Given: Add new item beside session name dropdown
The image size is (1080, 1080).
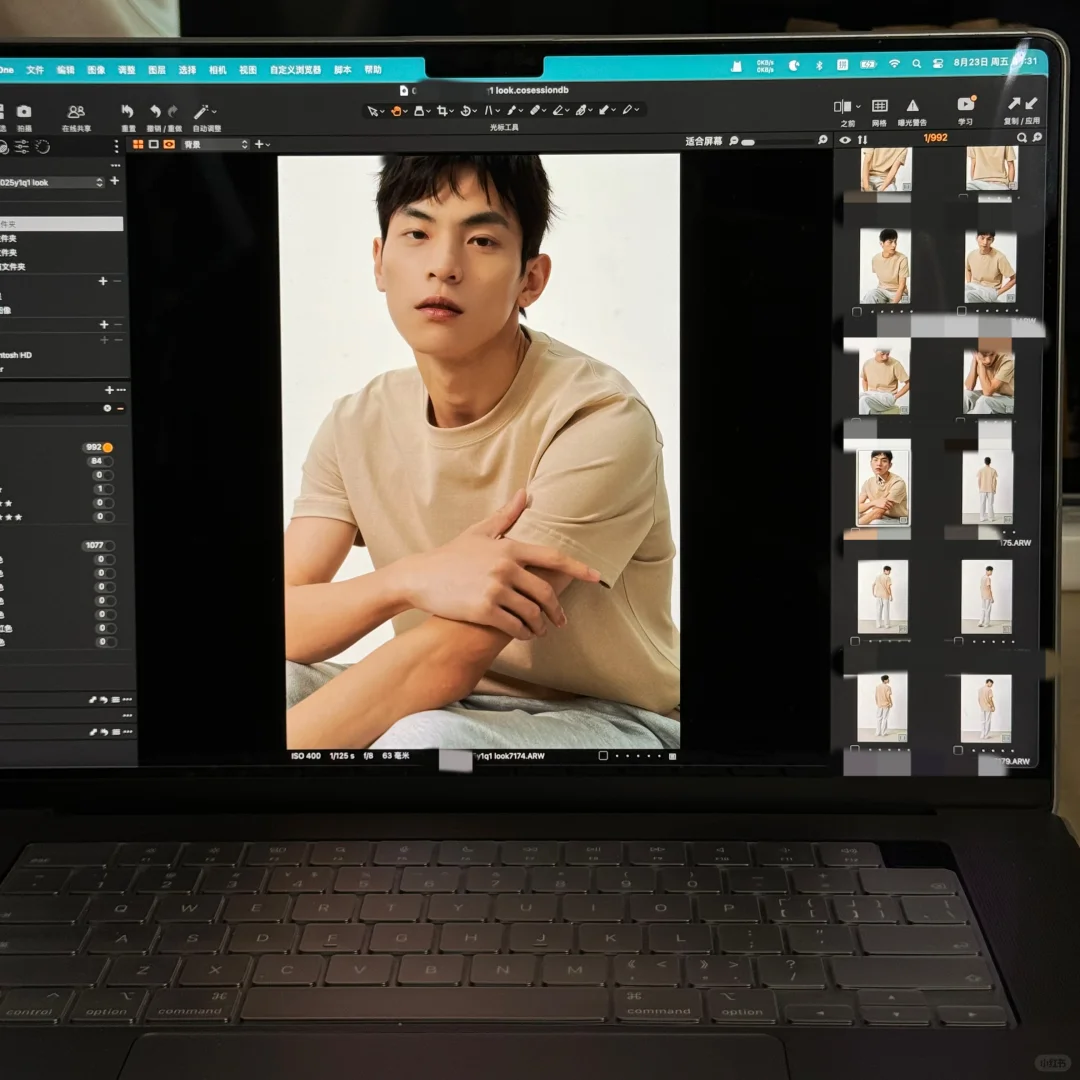Looking at the screenshot, I should point(114,180).
